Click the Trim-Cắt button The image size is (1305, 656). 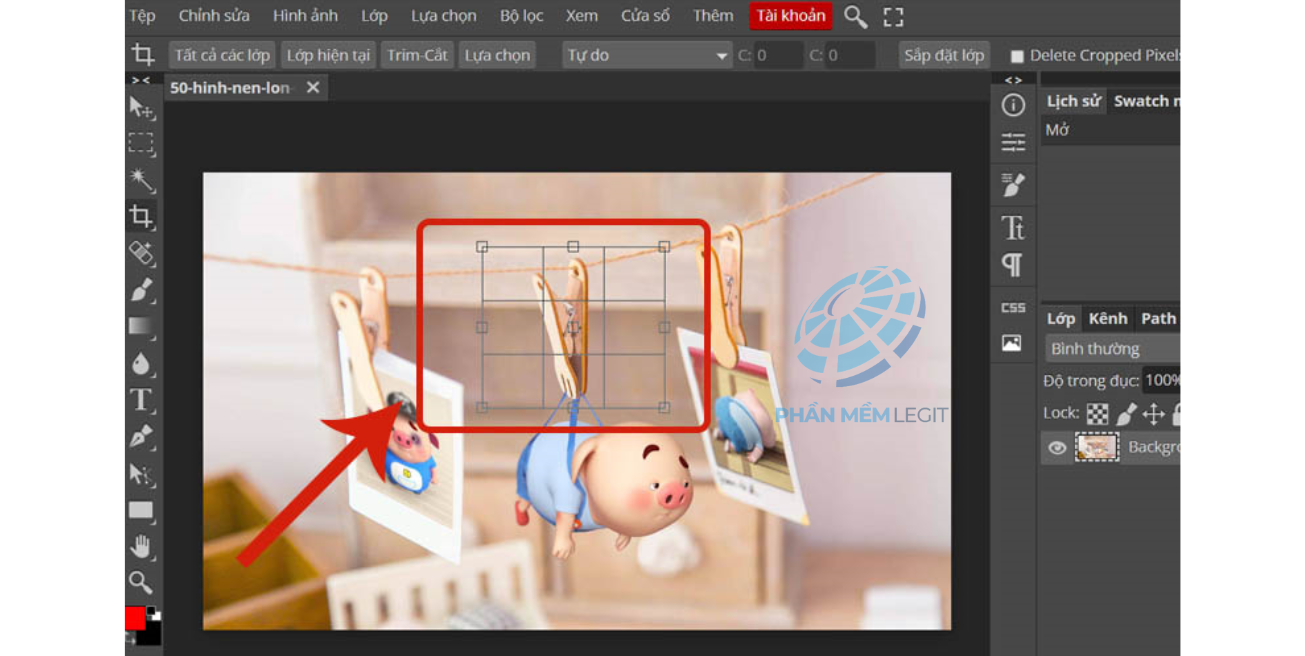417,55
